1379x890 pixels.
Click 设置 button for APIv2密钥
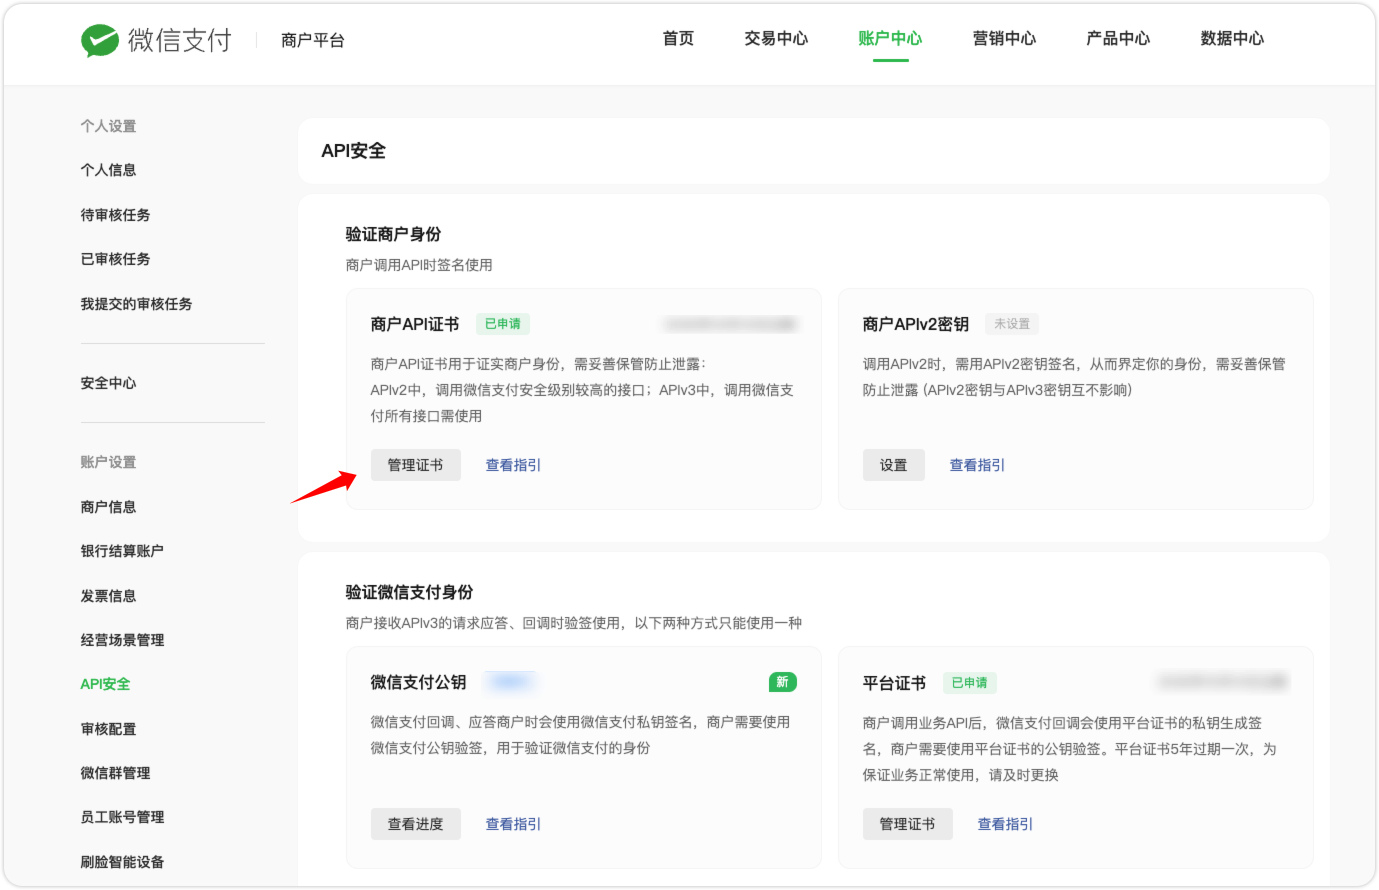pyautogui.click(x=893, y=465)
